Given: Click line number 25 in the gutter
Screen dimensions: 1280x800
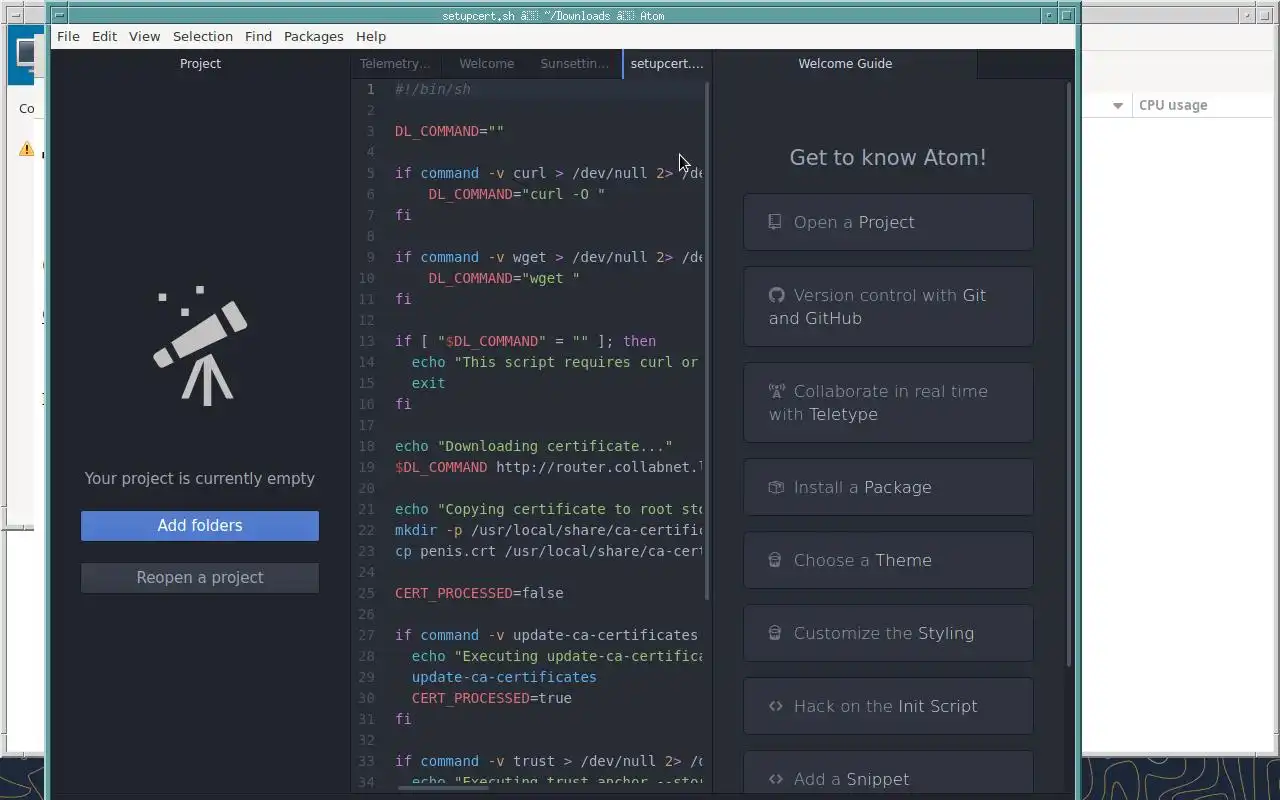Looking at the screenshot, I should point(366,593).
